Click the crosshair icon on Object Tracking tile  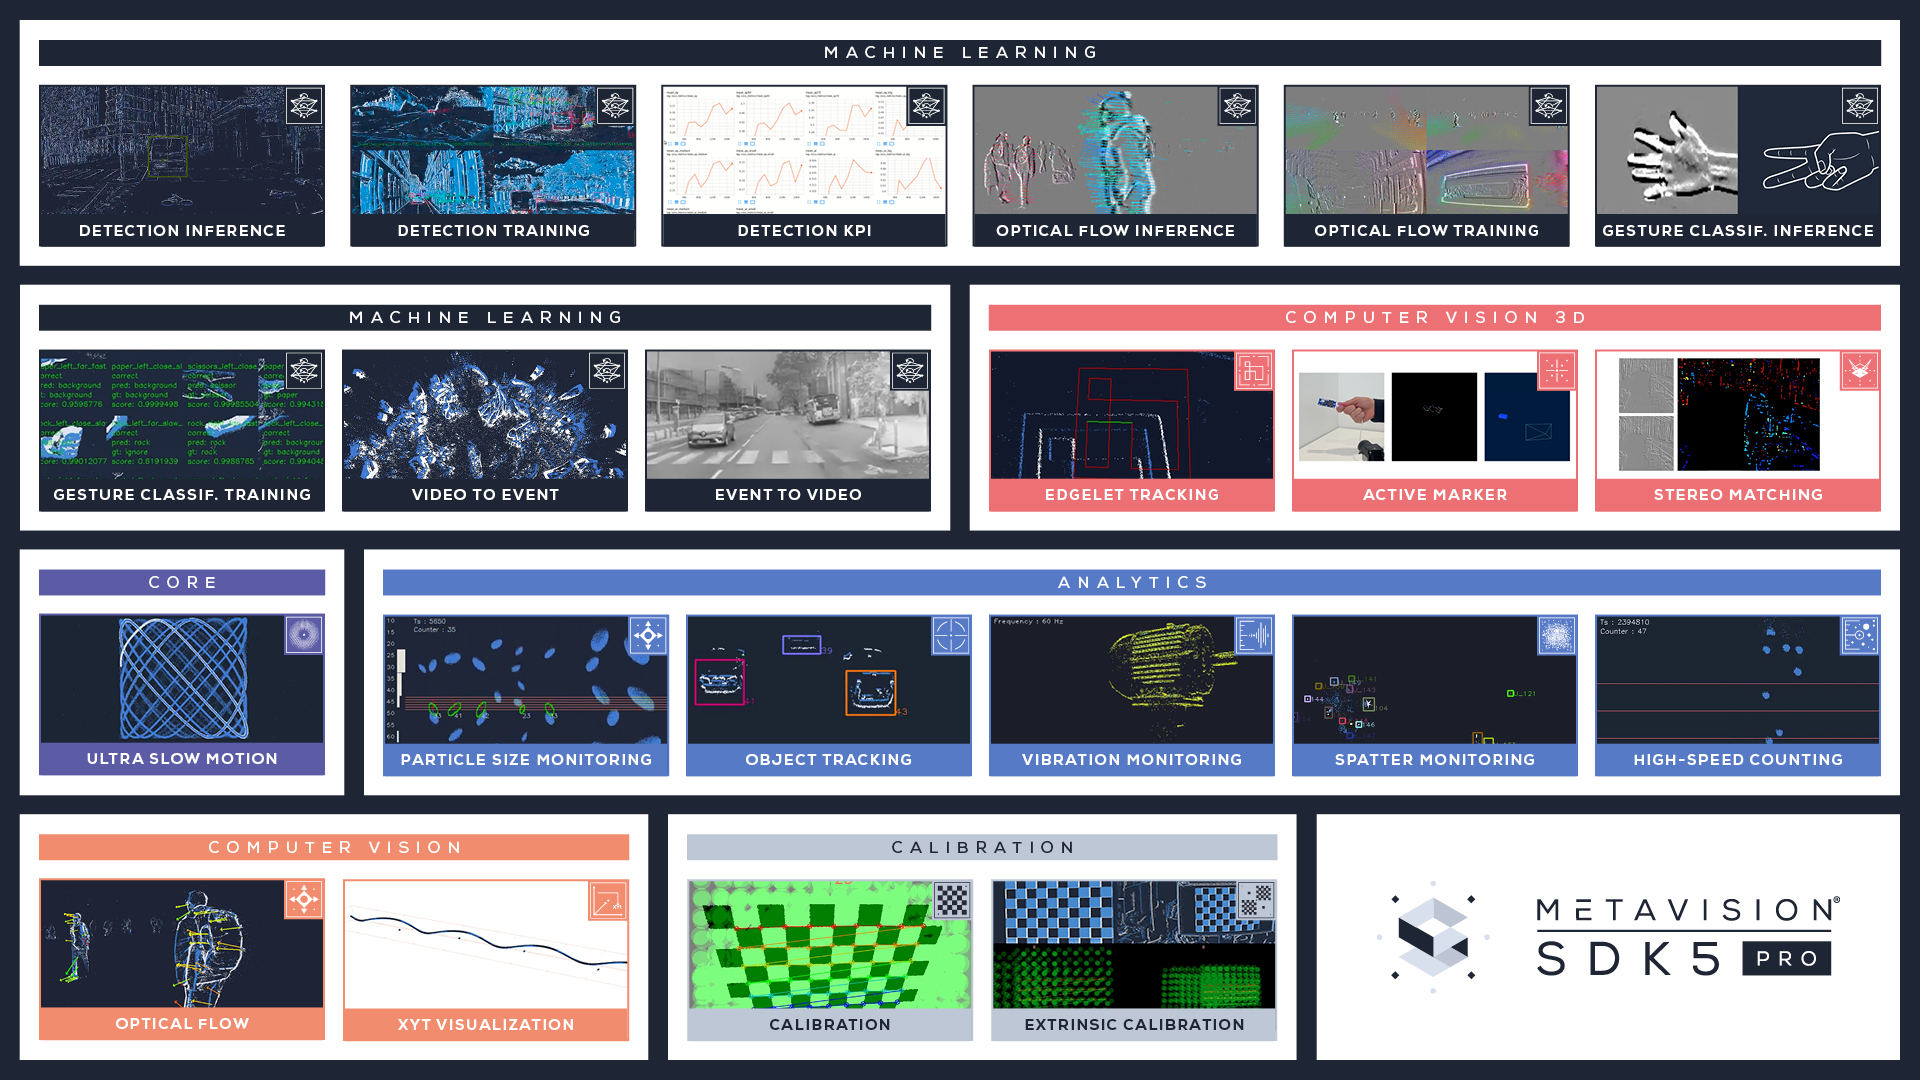pos(951,635)
